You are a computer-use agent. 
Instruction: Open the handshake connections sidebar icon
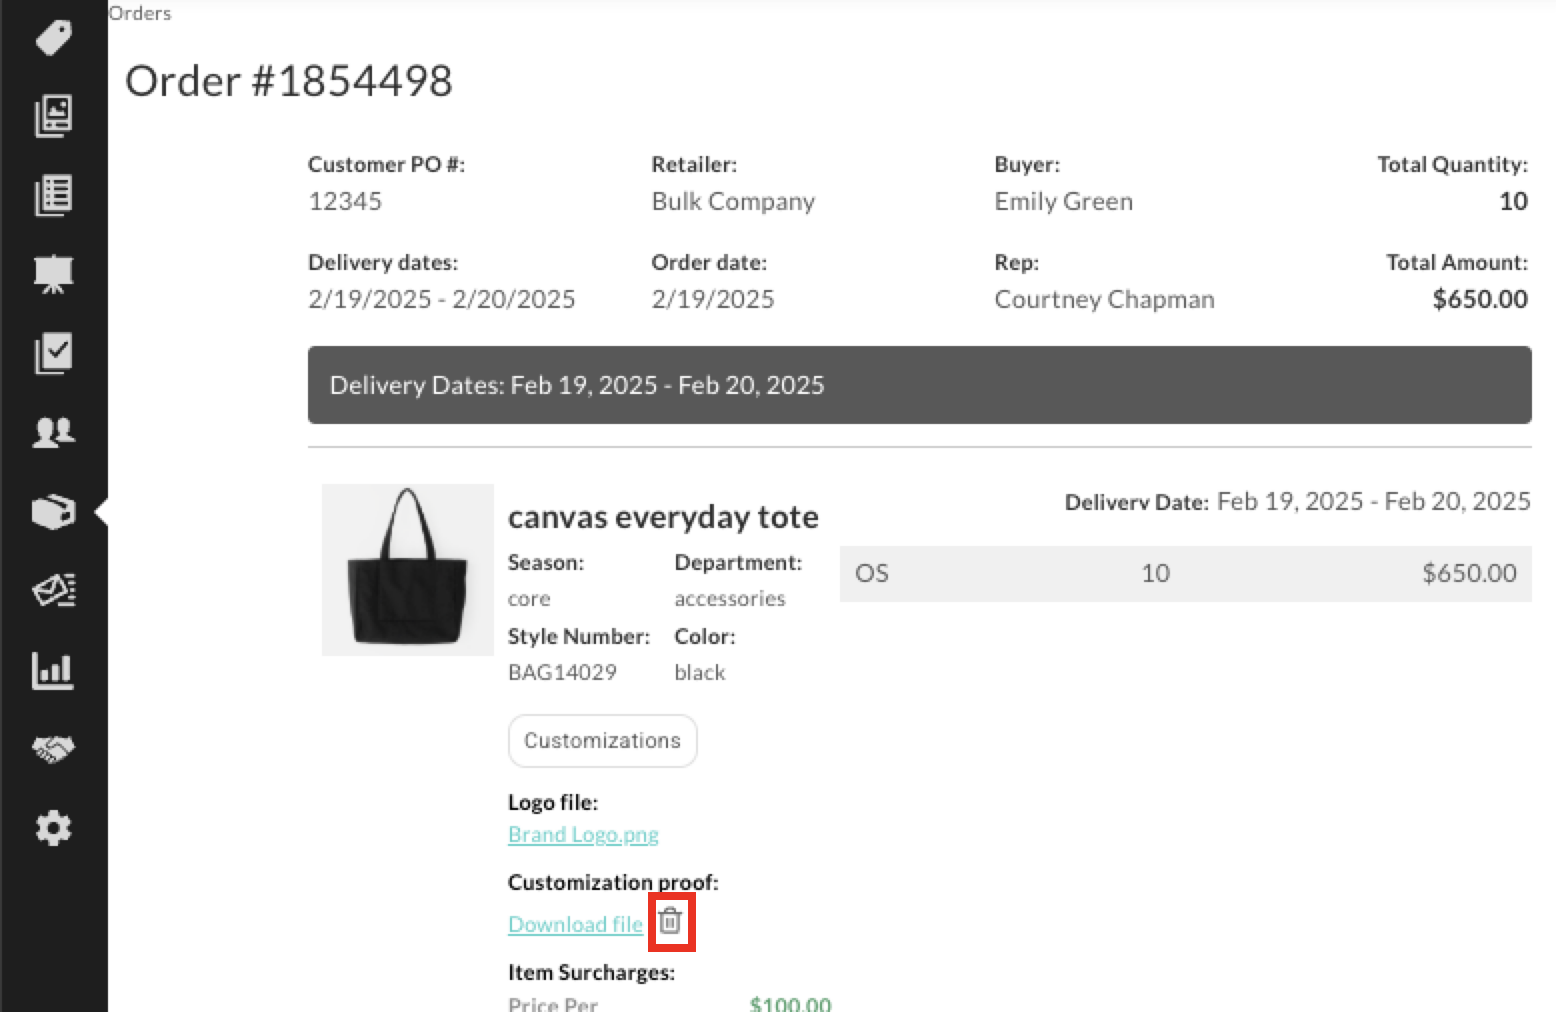(53, 749)
